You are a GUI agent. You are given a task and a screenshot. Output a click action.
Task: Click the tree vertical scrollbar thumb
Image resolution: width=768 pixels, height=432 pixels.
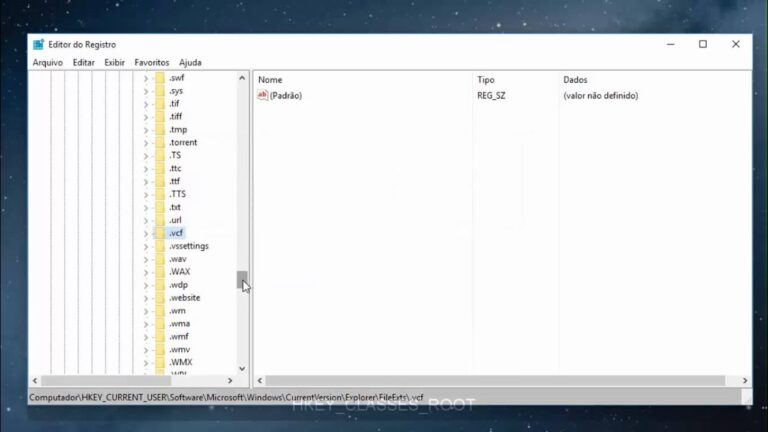click(242, 280)
